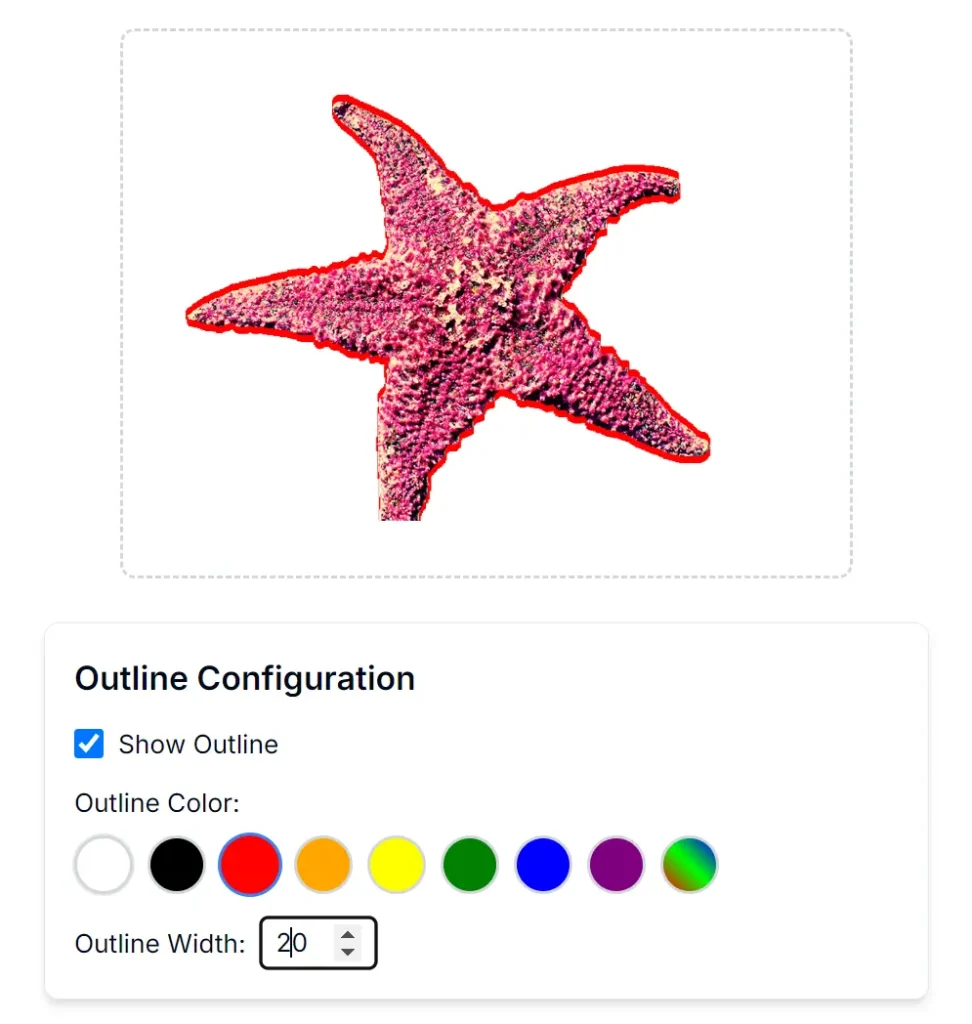Select the purple outline color swatch

tap(615, 864)
